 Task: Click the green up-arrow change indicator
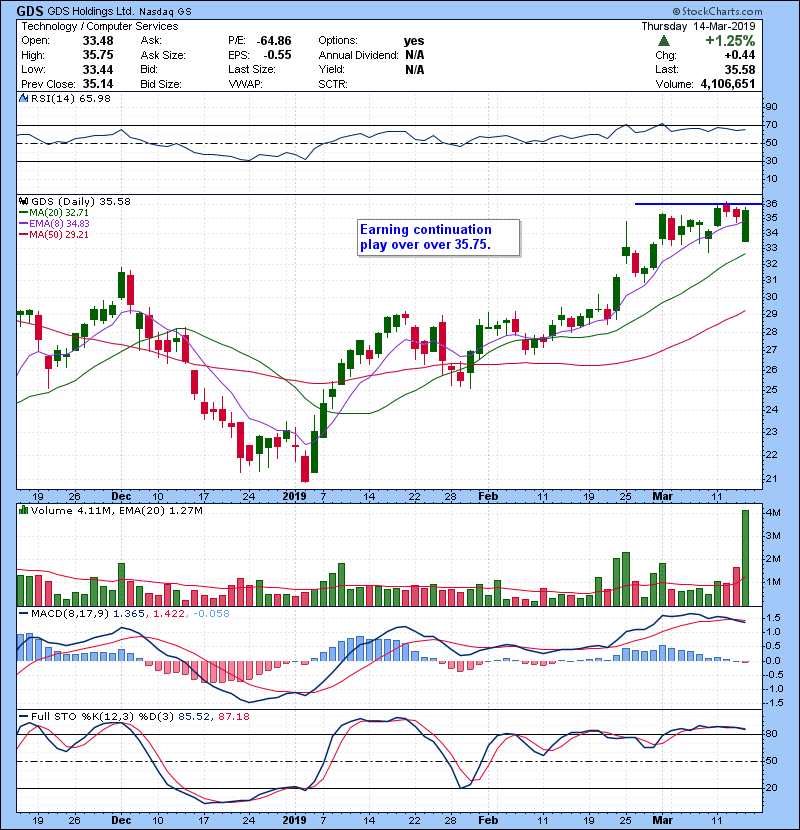(x=664, y=40)
